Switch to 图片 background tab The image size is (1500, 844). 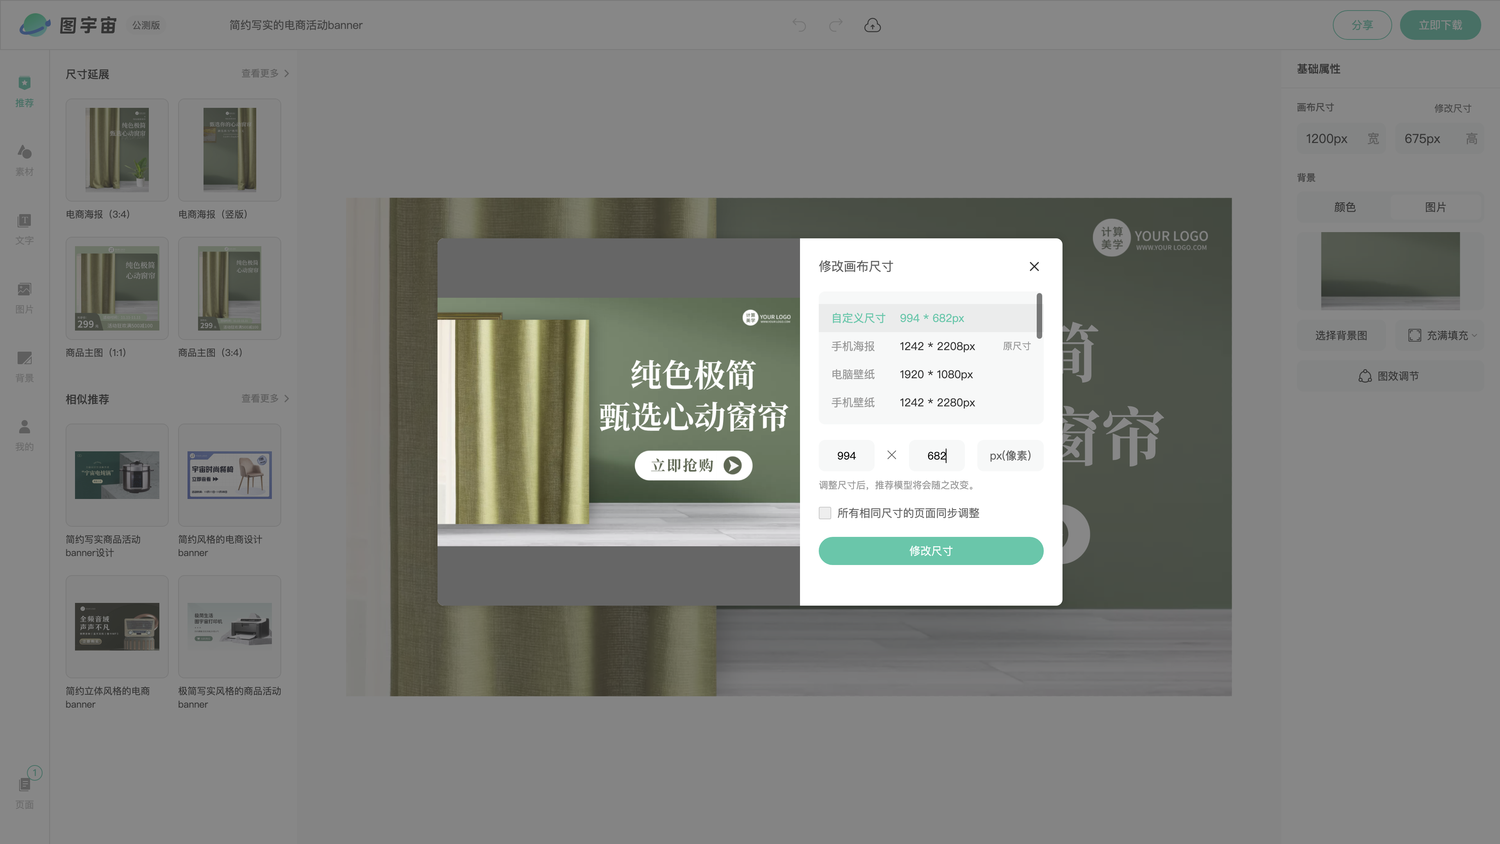(x=1436, y=207)
